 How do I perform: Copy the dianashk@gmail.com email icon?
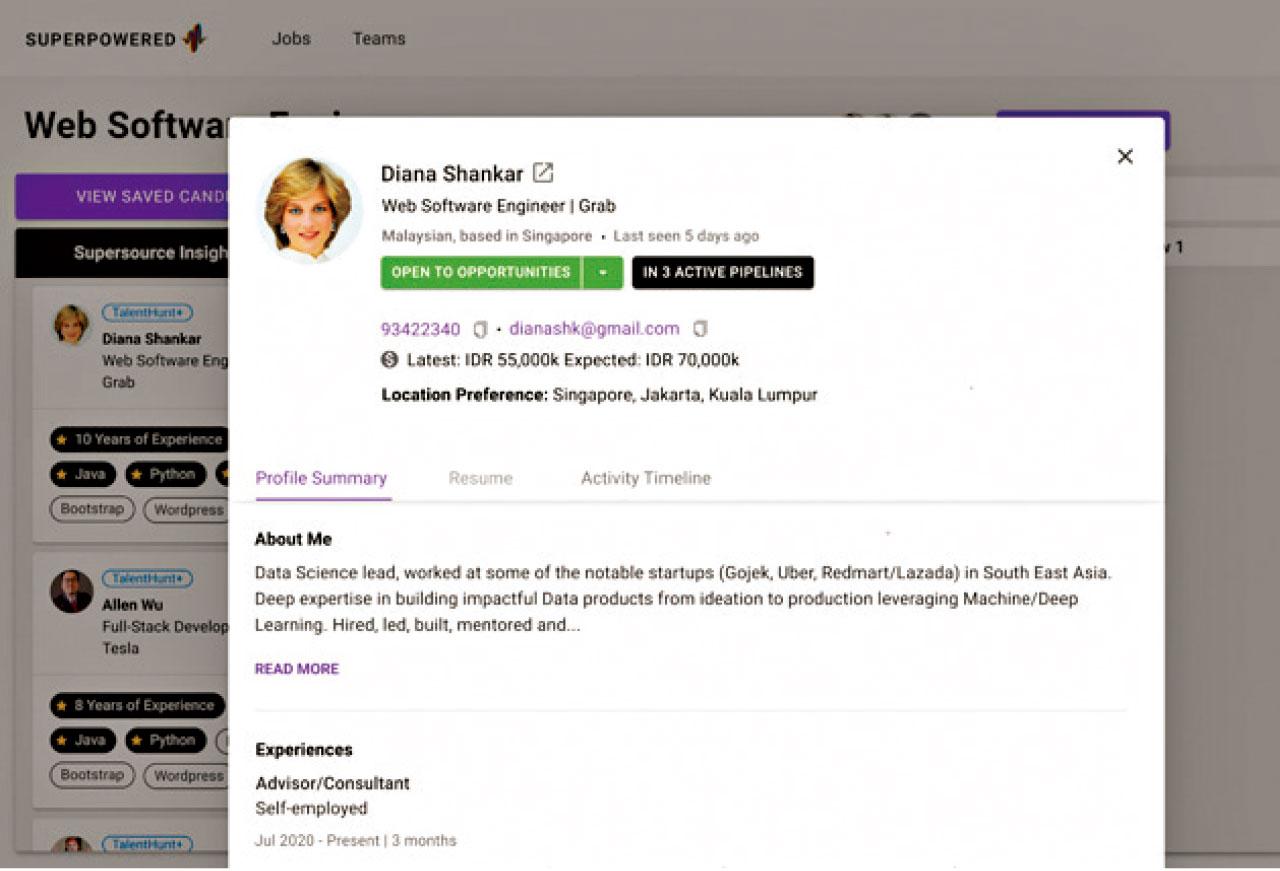700,329
